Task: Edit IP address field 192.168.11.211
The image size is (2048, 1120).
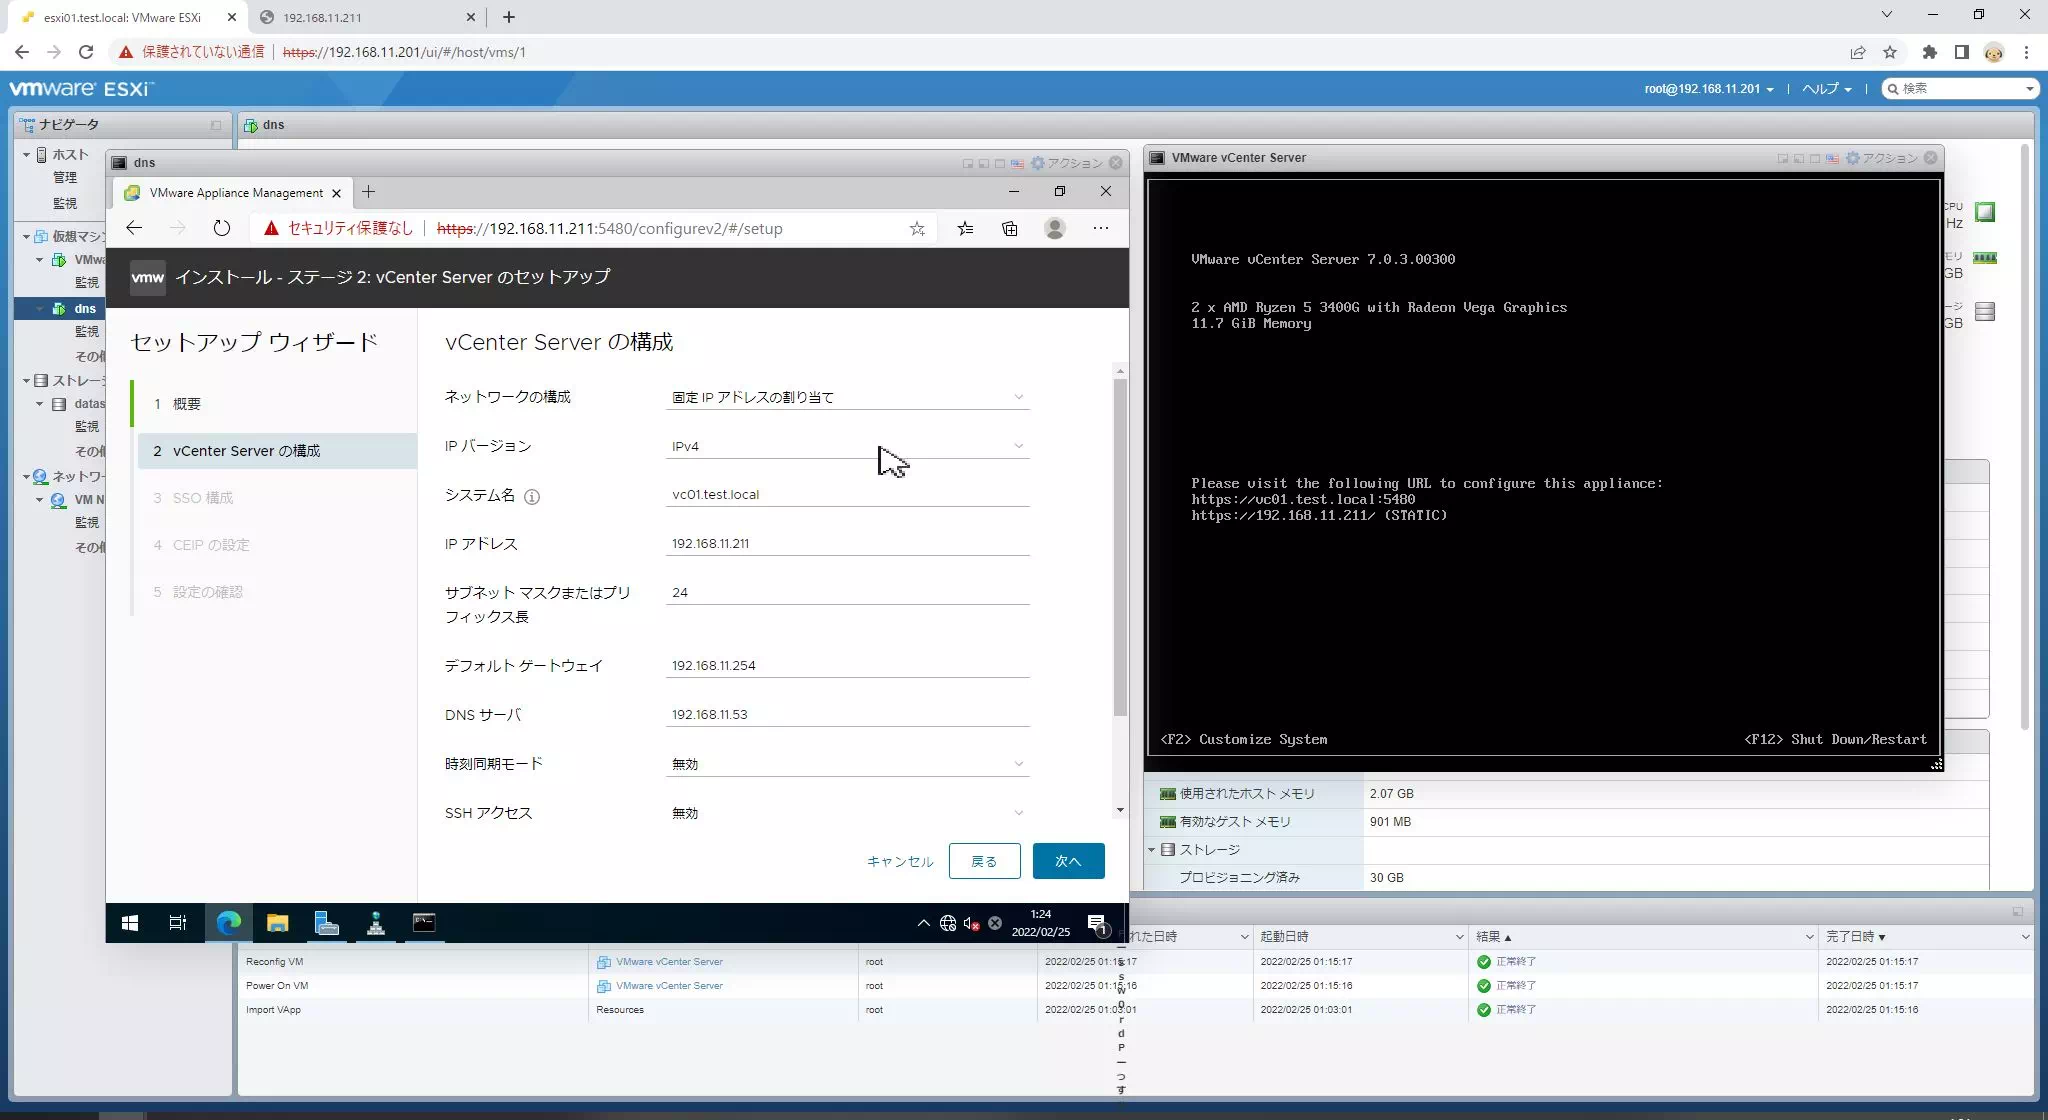Action: tap(847, 543)
